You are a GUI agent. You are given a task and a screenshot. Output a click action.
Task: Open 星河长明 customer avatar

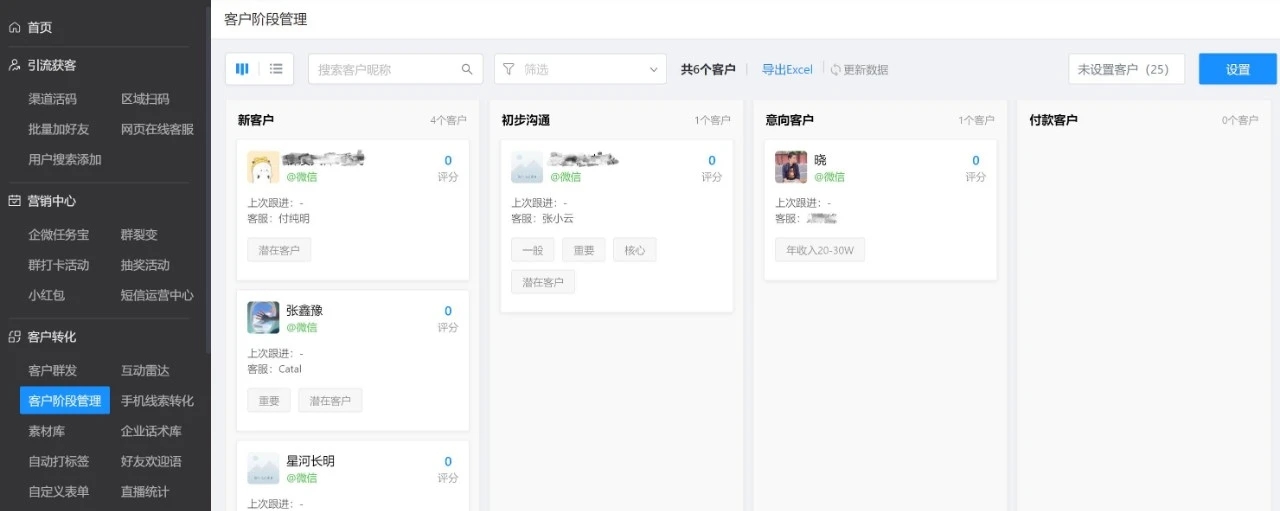coord(263,468)
